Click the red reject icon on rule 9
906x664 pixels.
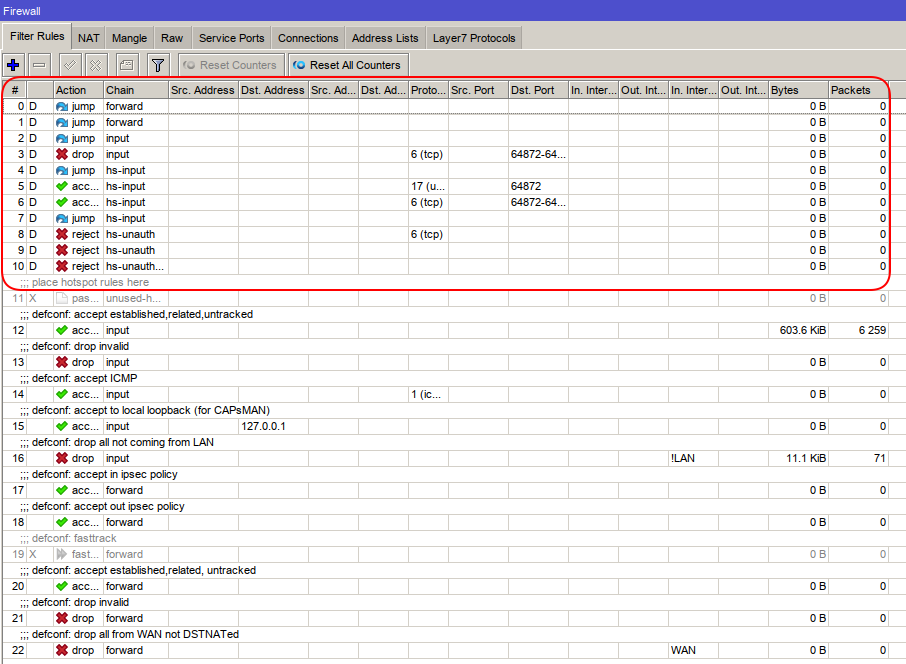62,250
